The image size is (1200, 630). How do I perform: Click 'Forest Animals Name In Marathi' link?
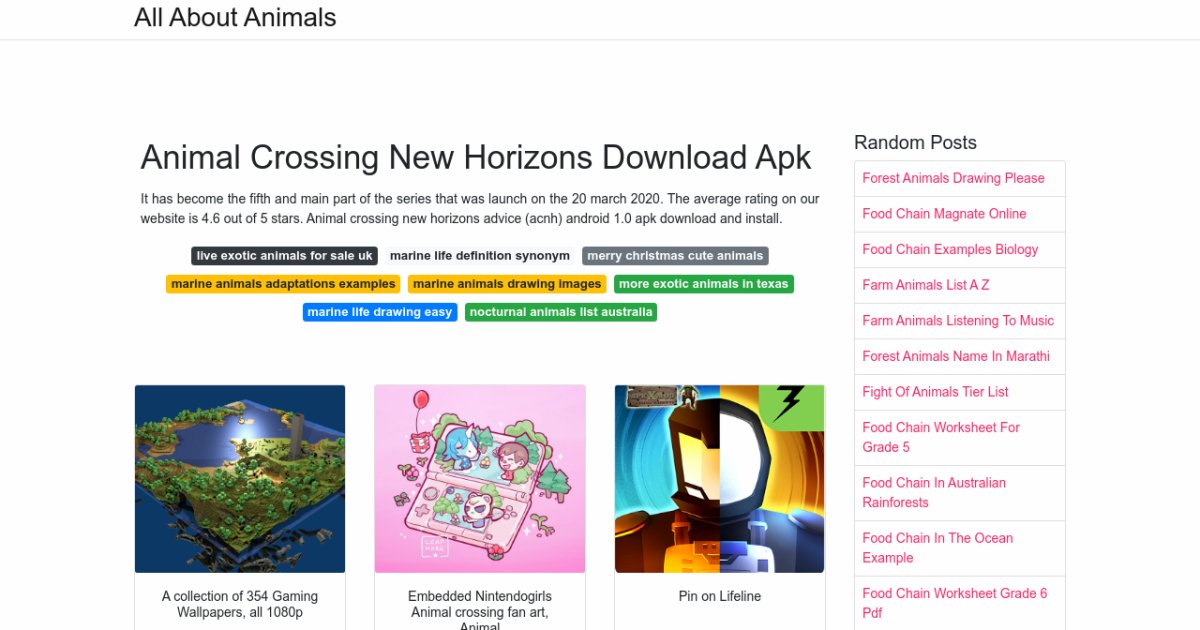[x=956, y=356]
